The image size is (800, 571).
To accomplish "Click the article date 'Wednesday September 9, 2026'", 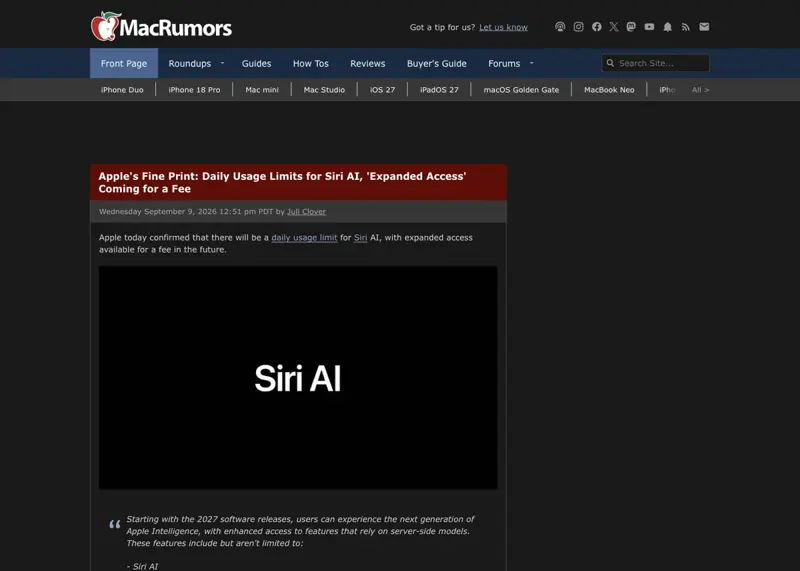I will coord(158,212).
